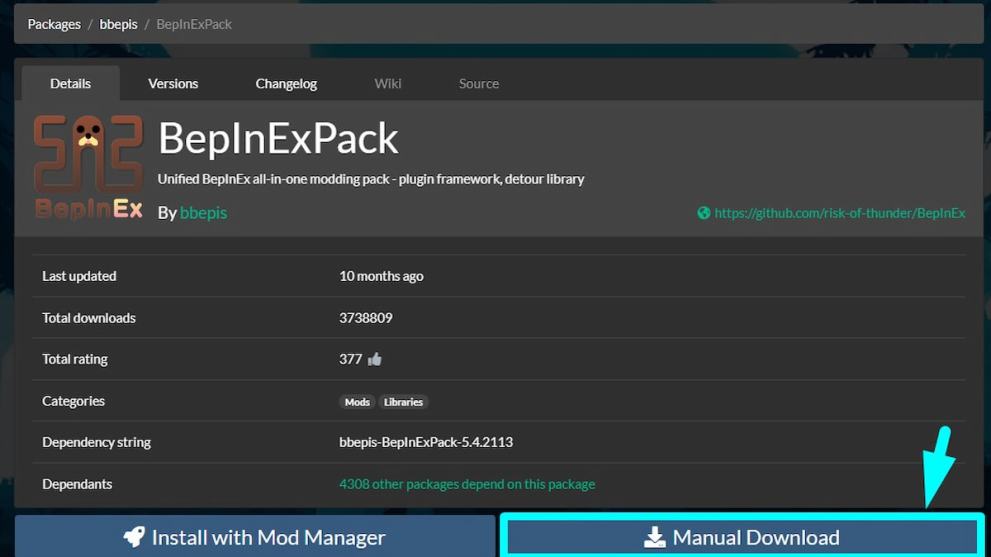Click the '10 months ago' value
Screen dimensions: 991x557
point(381,276)
